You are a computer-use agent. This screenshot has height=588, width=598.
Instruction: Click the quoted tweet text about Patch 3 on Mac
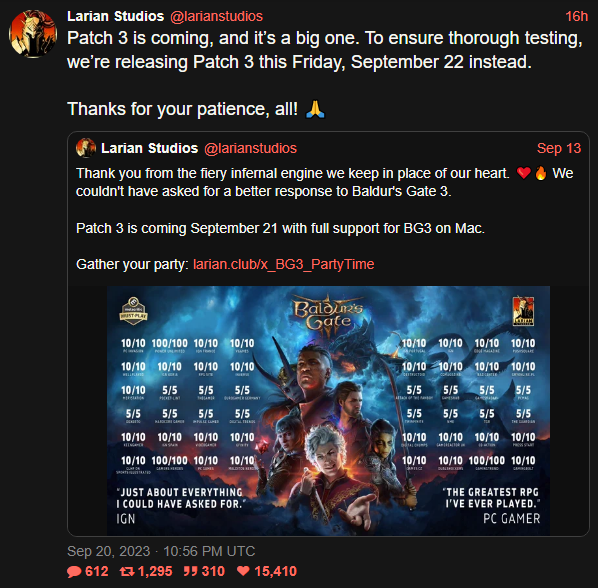280,228
